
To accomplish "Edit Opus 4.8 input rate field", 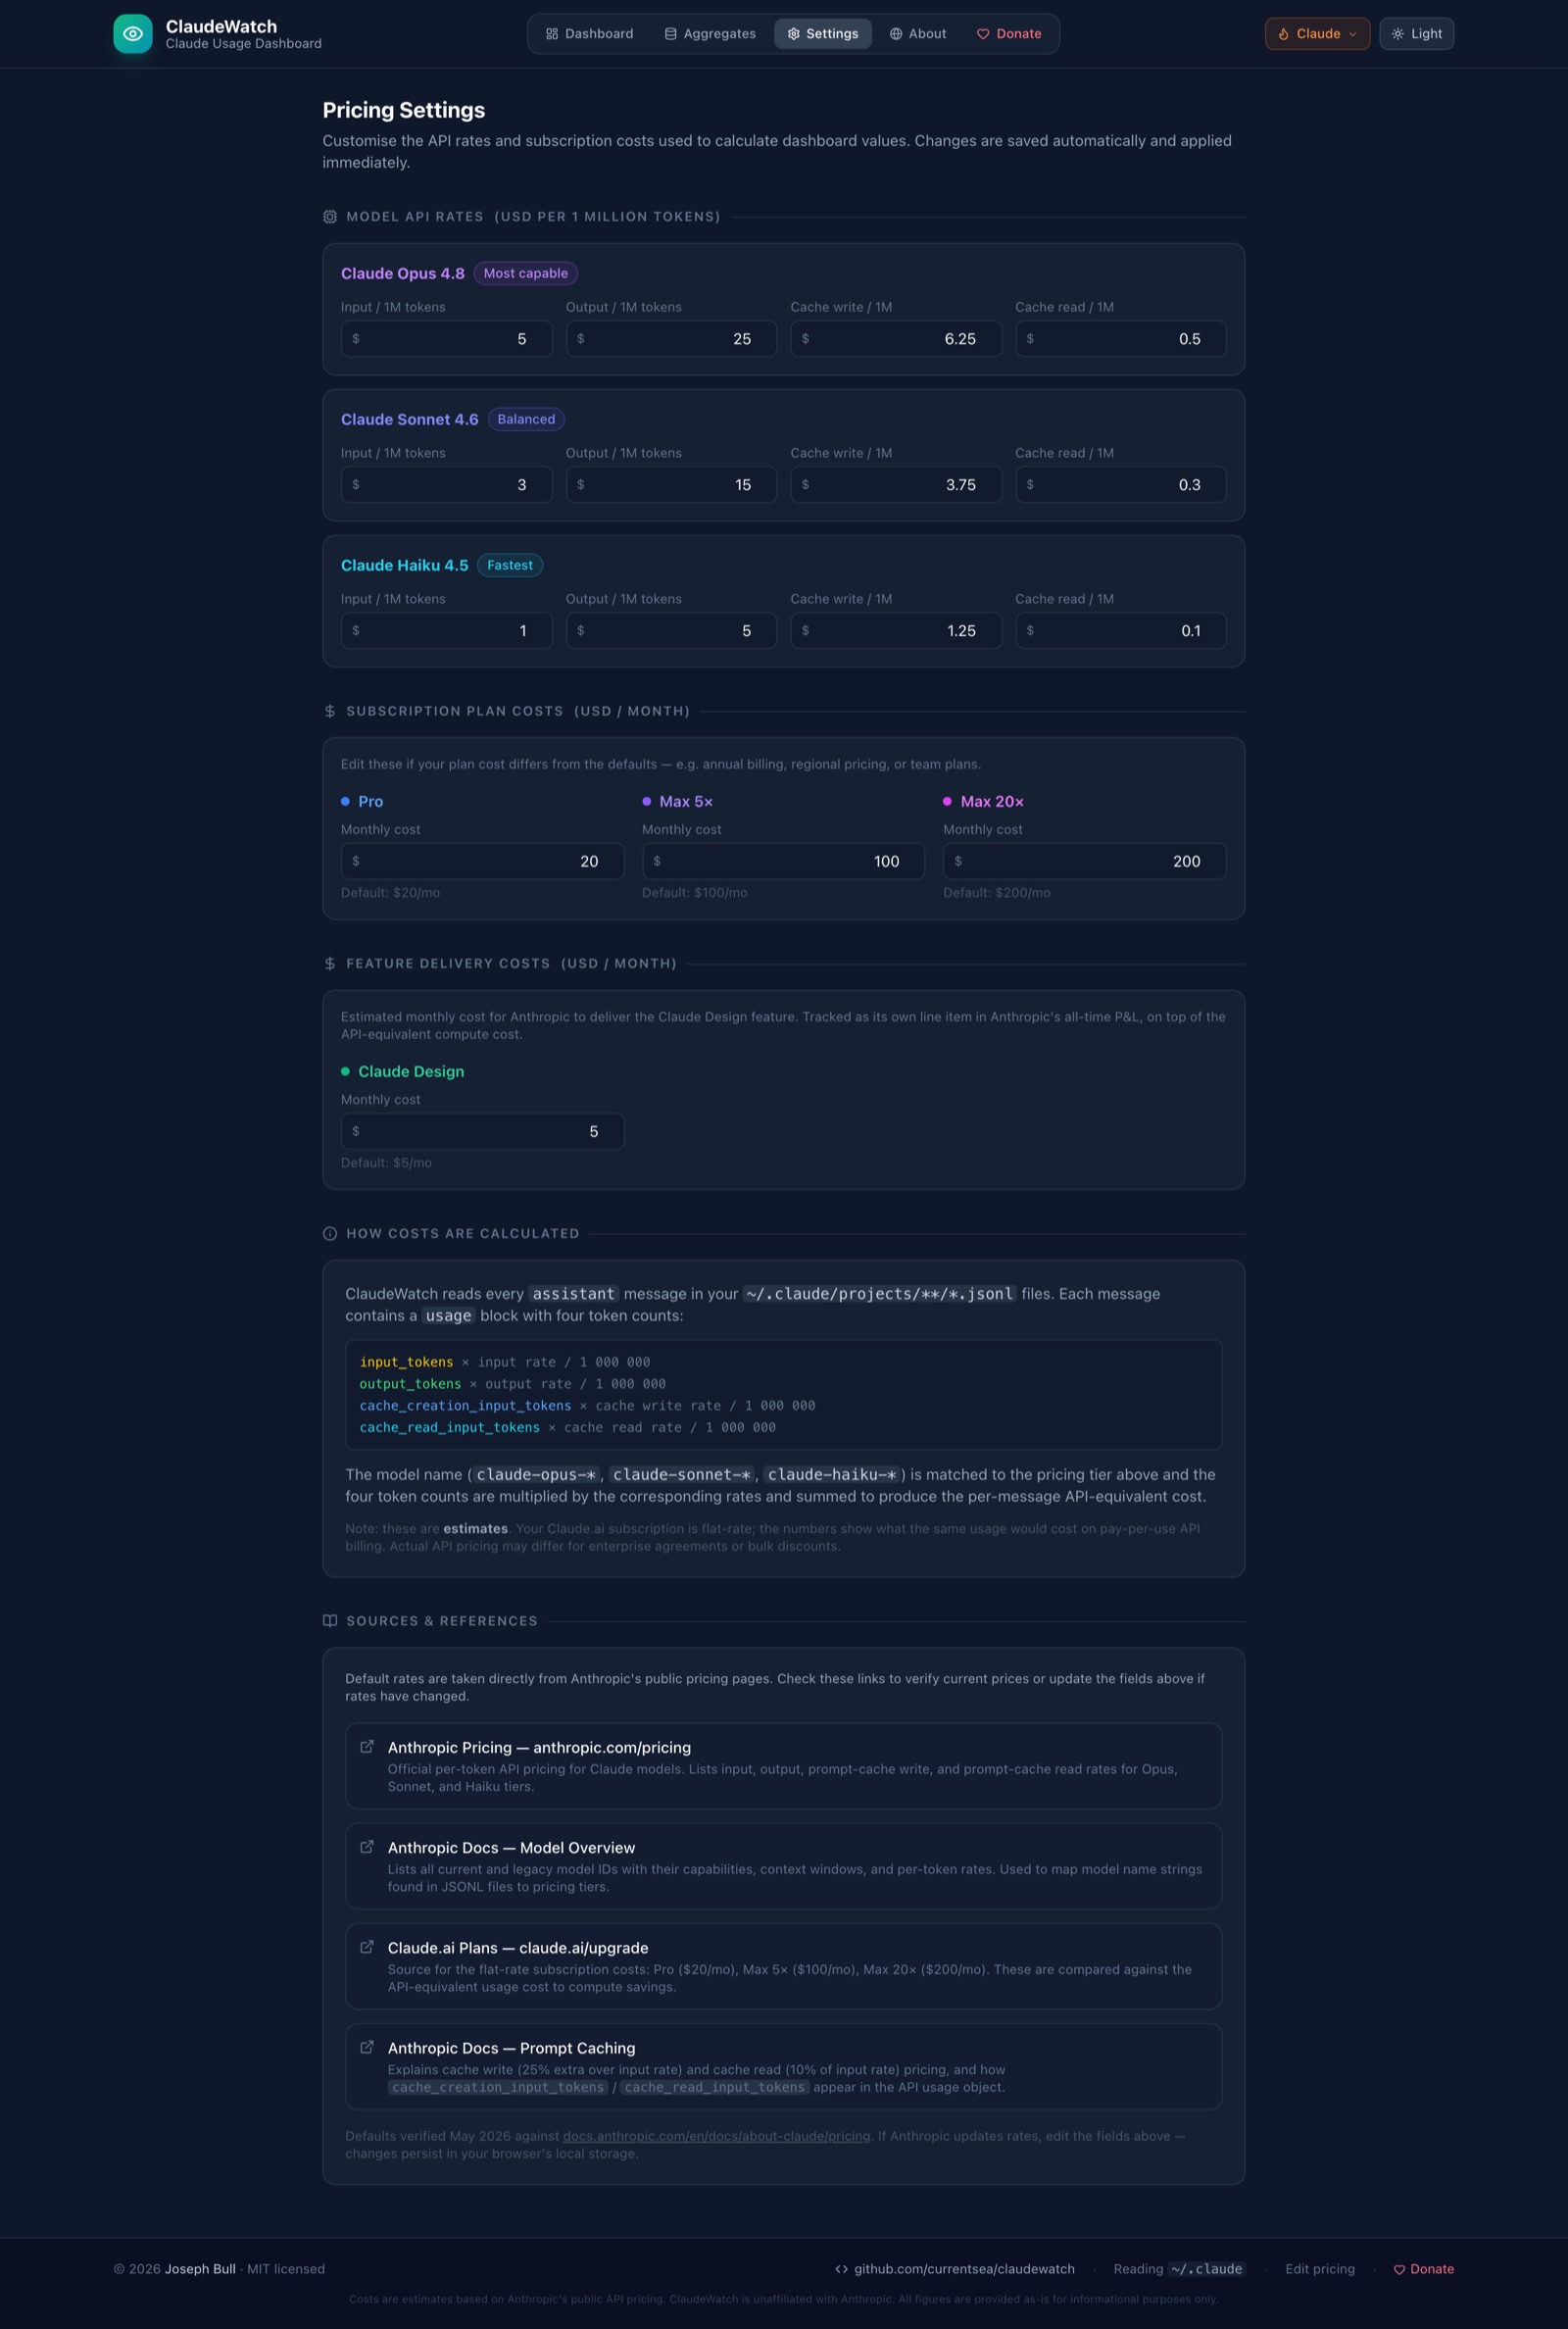I will coord(446,339).
